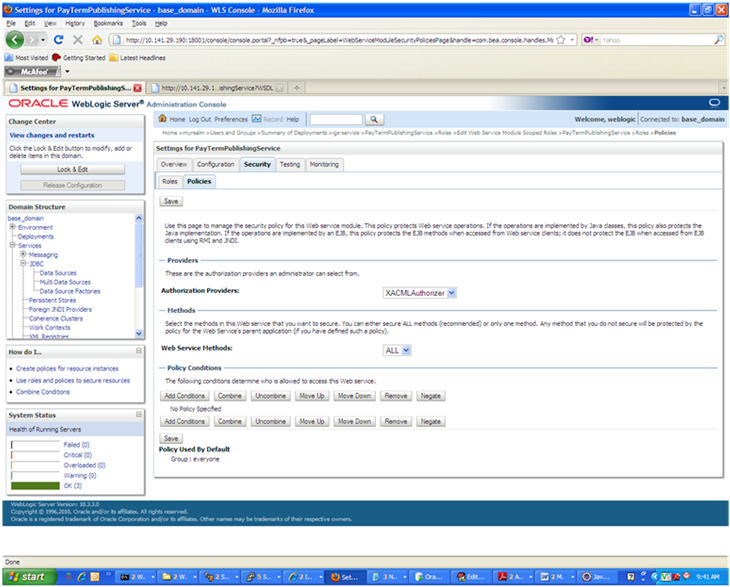
Task: Open the Yahoo search engine selector
Action: (591, 40)
